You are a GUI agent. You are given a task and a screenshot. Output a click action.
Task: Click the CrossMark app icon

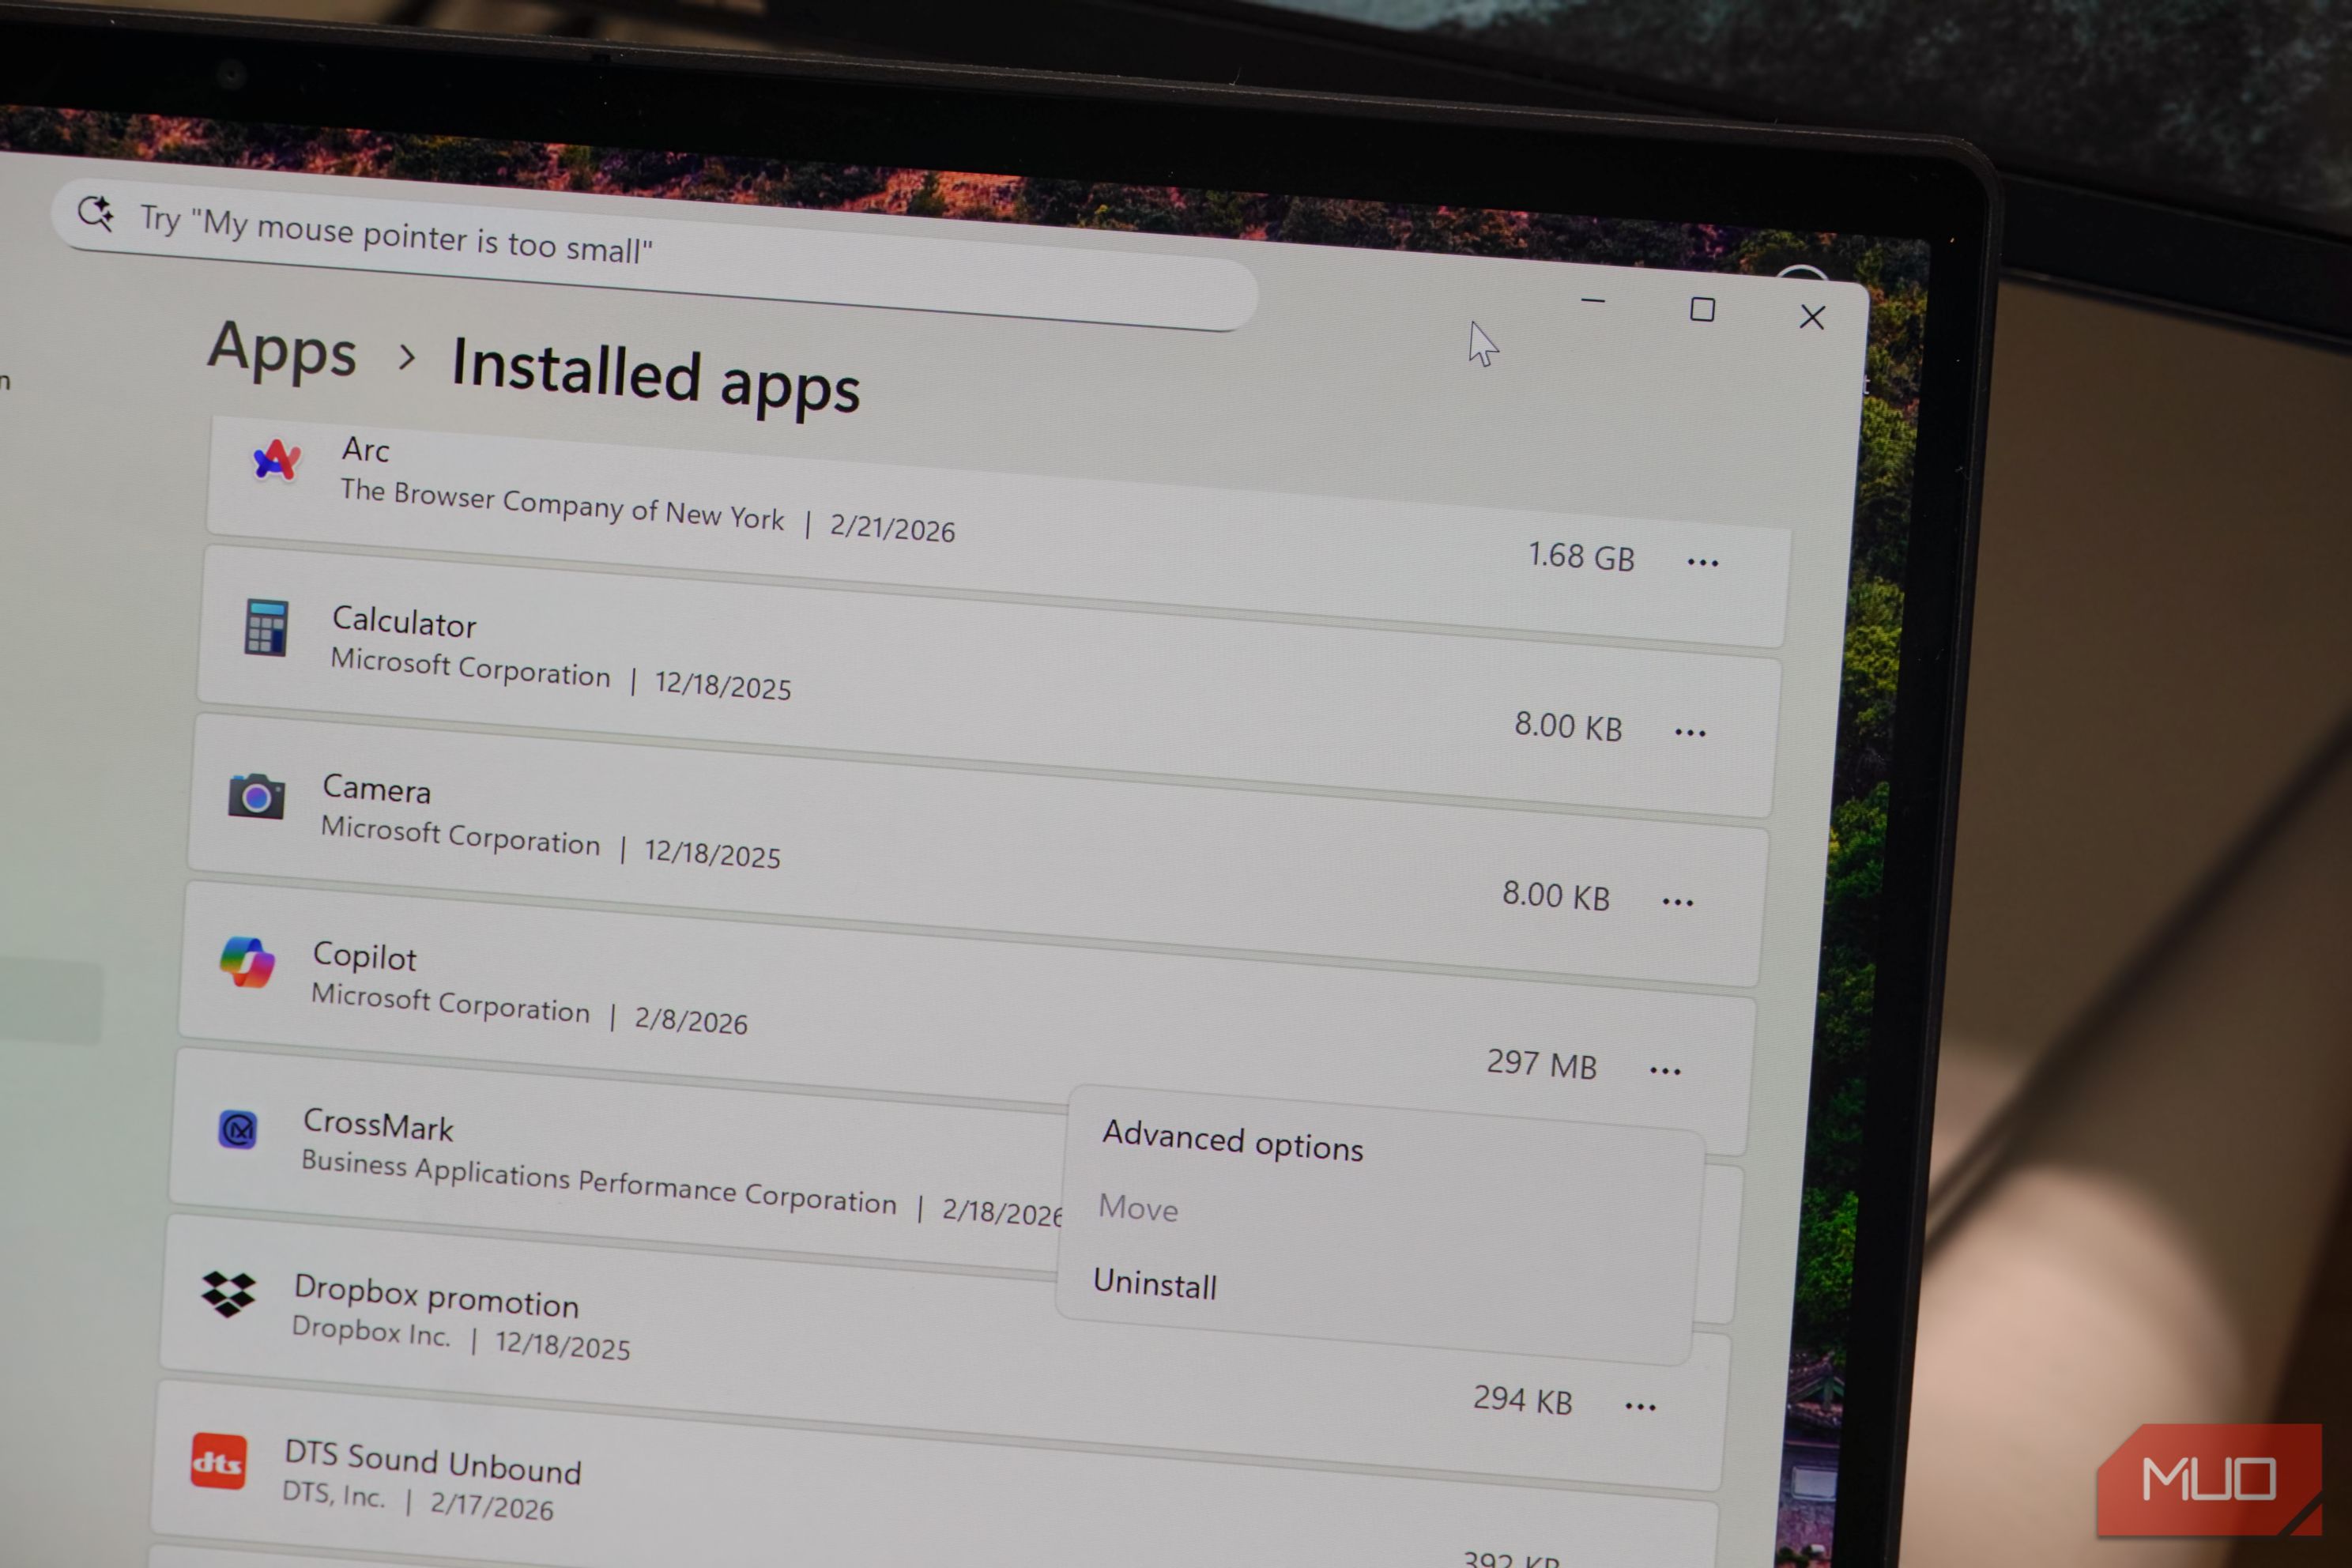click(x=238, y=1130)
